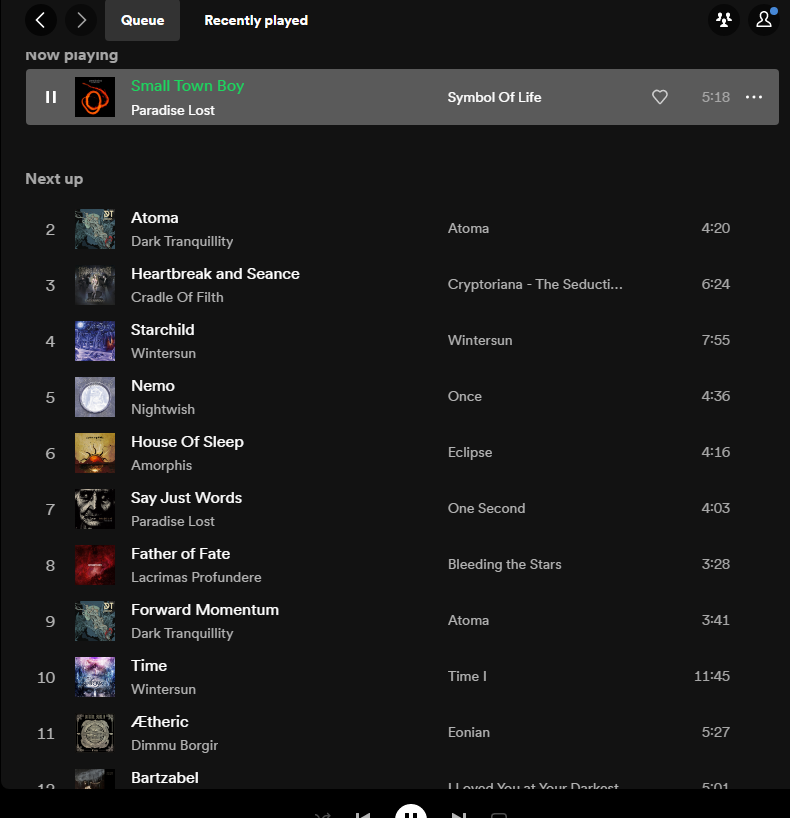The image size is (790, 818).
Task: Open the Cryptoriana album link
Action: [x=535, y=284]
